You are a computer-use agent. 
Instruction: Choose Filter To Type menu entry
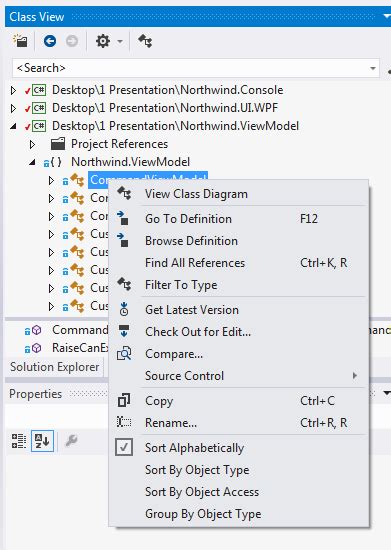click(181, 285)
